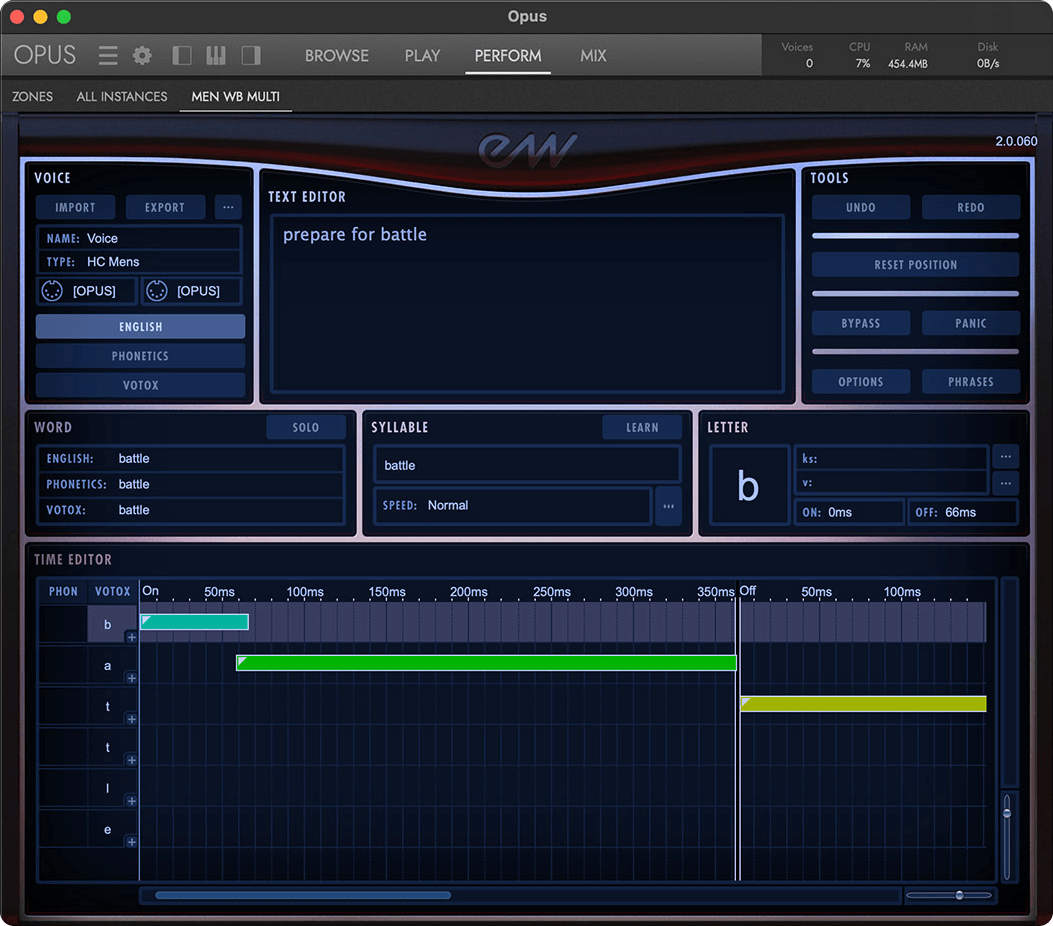Click the REDO button
The height and width of the screenshot is (926, 1053).
[x=971, y=207]
